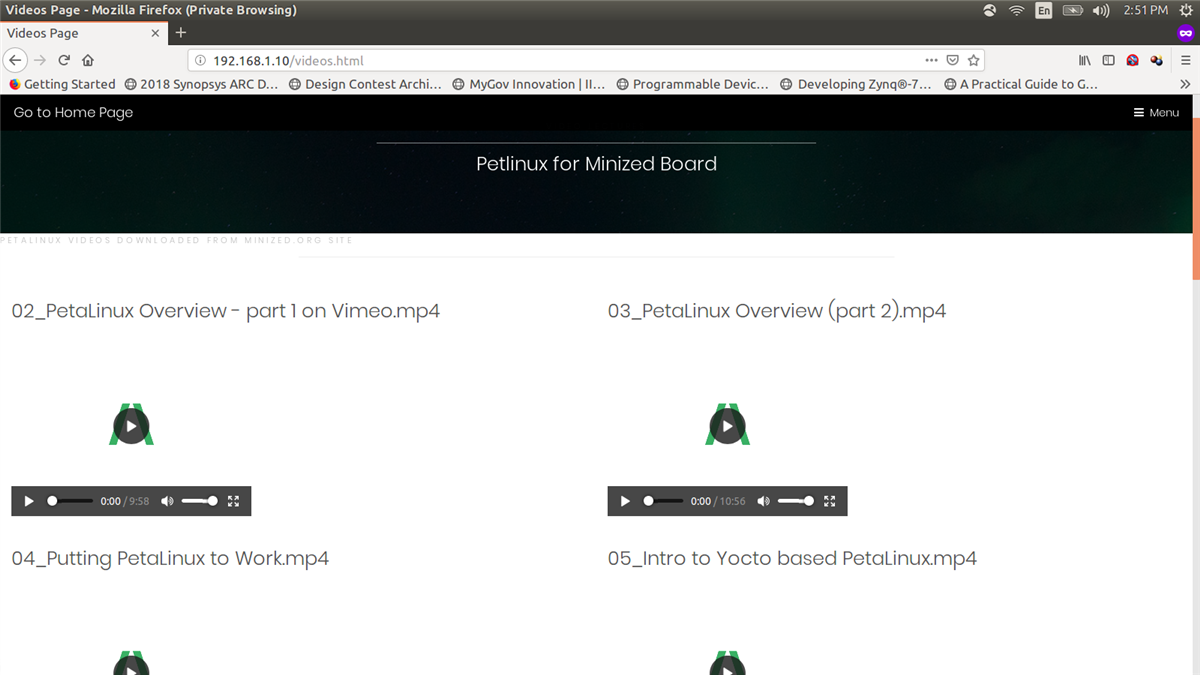
Task: Show more bookmarks chevron
Action: [1185, 84]
